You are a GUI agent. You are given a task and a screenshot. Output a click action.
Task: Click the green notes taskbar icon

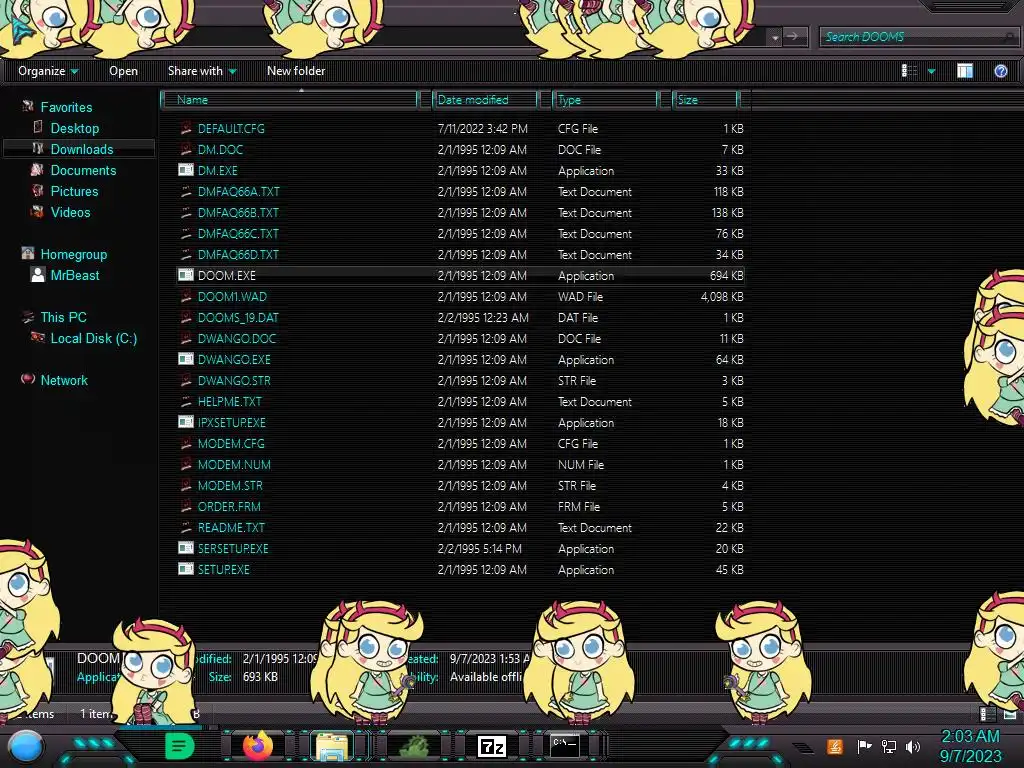coord(179,746)
